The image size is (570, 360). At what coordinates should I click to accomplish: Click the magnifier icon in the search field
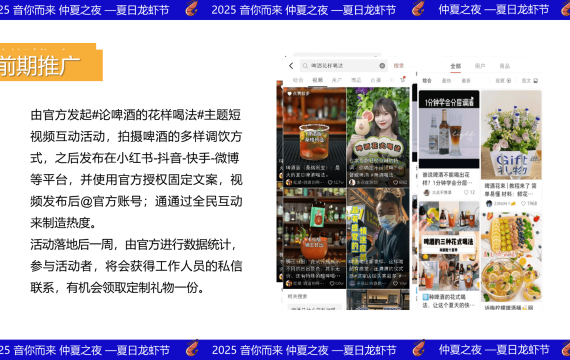click(x=305, y=66)
